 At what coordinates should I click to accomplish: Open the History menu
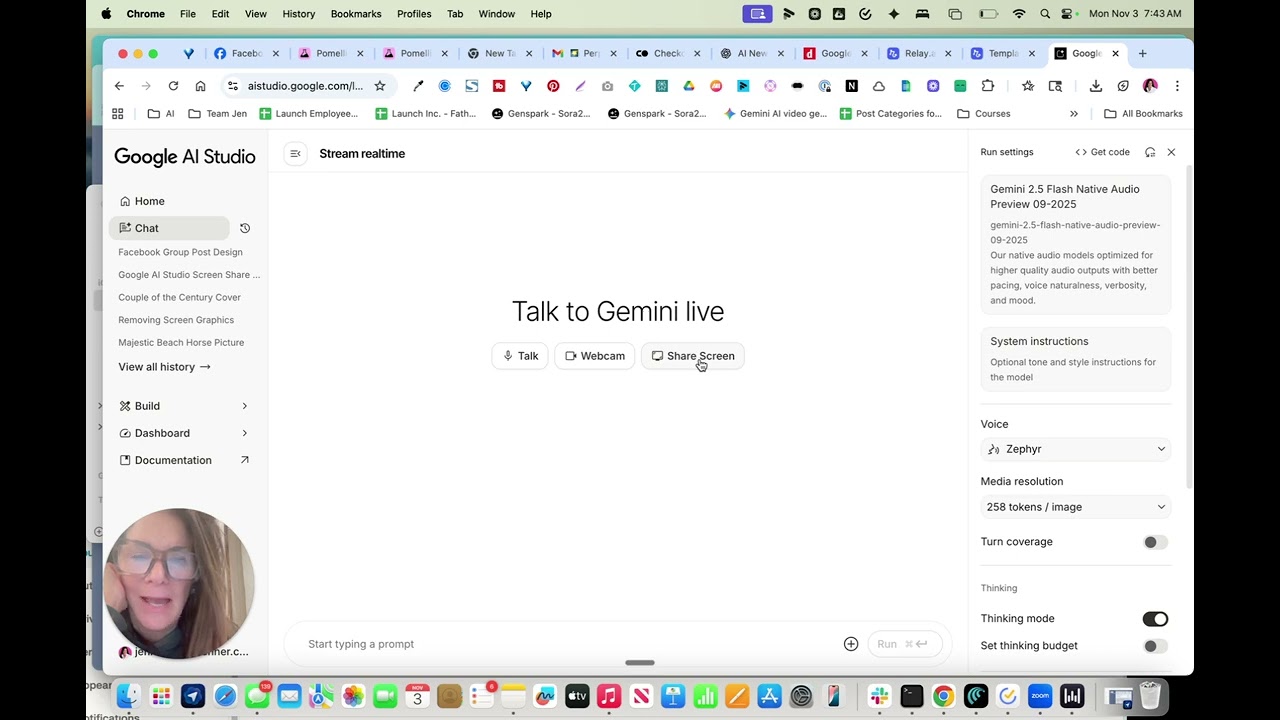(298, 14)
